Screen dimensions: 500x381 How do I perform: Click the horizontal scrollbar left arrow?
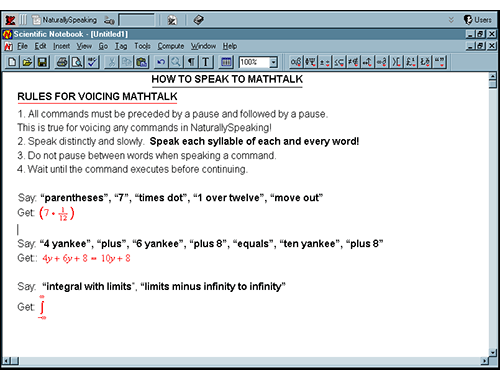(x=6, y=361)
